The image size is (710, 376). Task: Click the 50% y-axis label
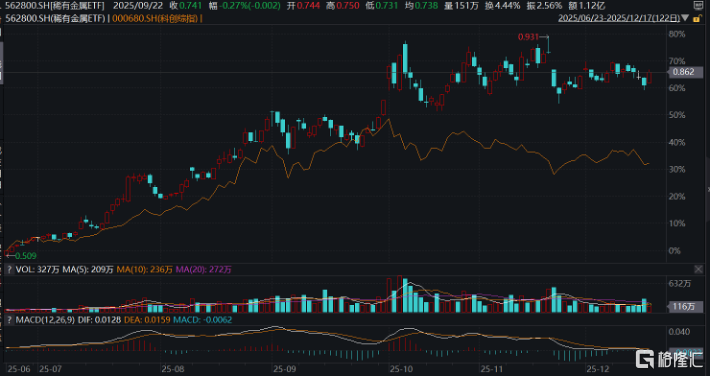point(677,115)
